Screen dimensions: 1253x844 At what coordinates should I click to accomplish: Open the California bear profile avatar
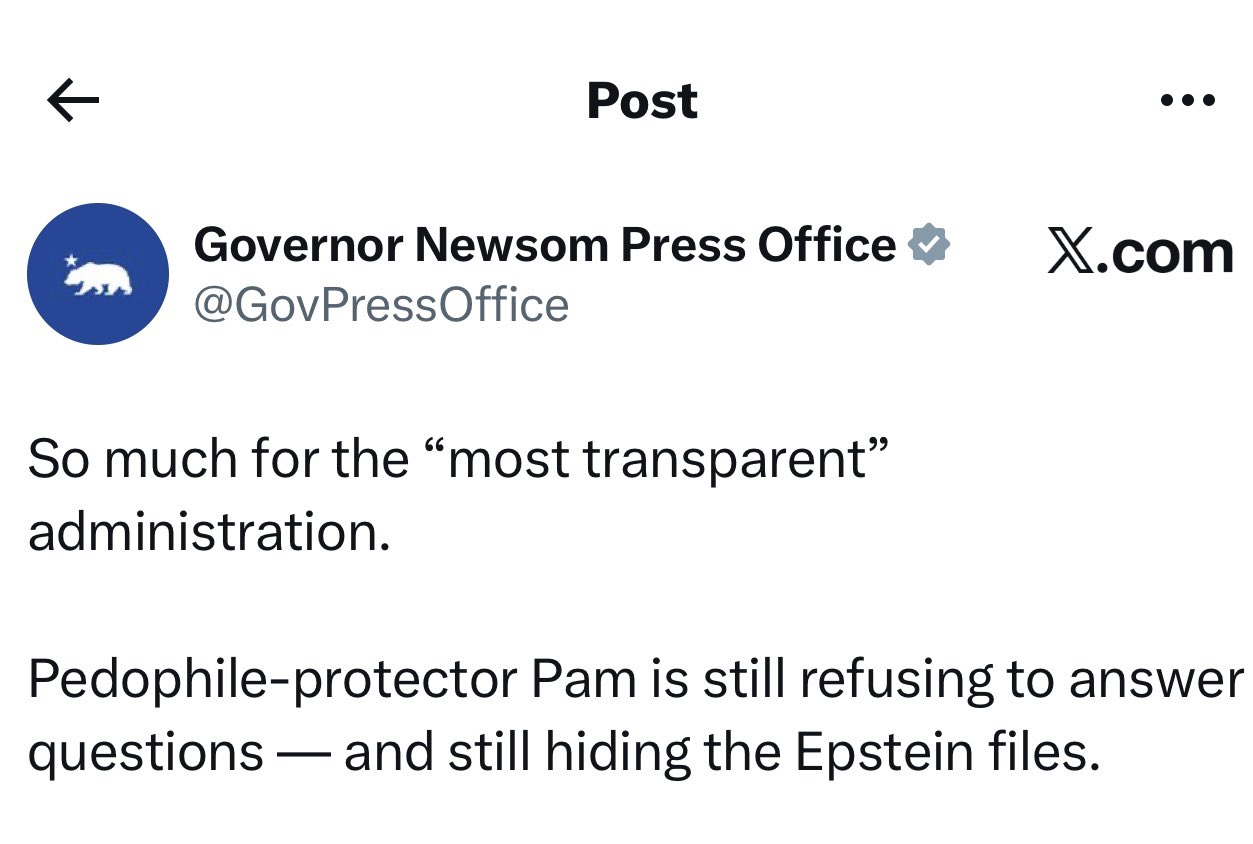click(98, 274)
